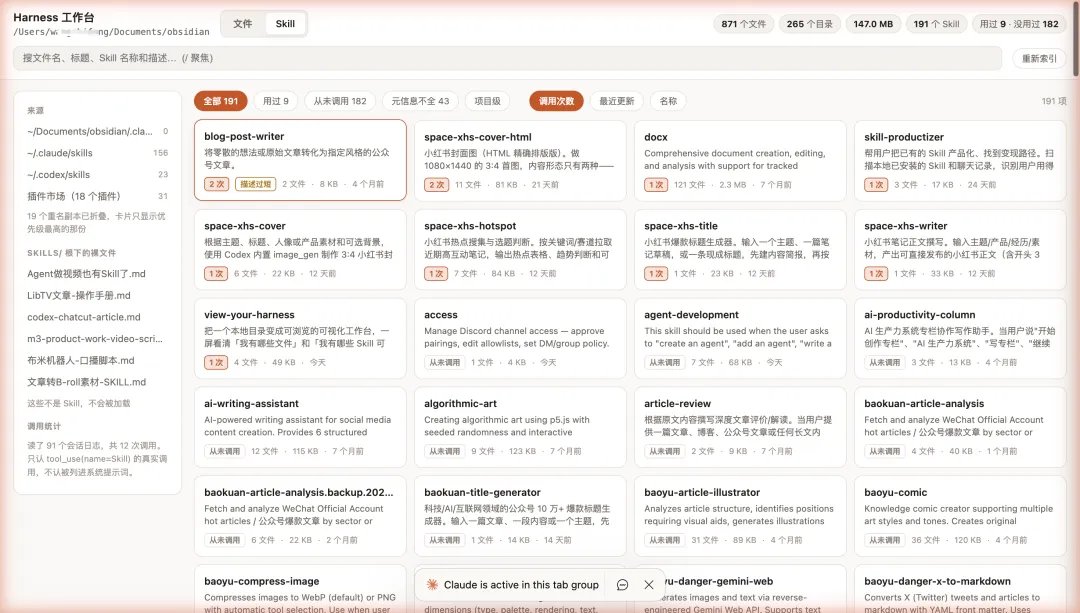The width and height of the screenshot is (1080, 613).
Task: Click the Claude asterisk logo icon
Action: pyautogui.click(x=432, y=585)
